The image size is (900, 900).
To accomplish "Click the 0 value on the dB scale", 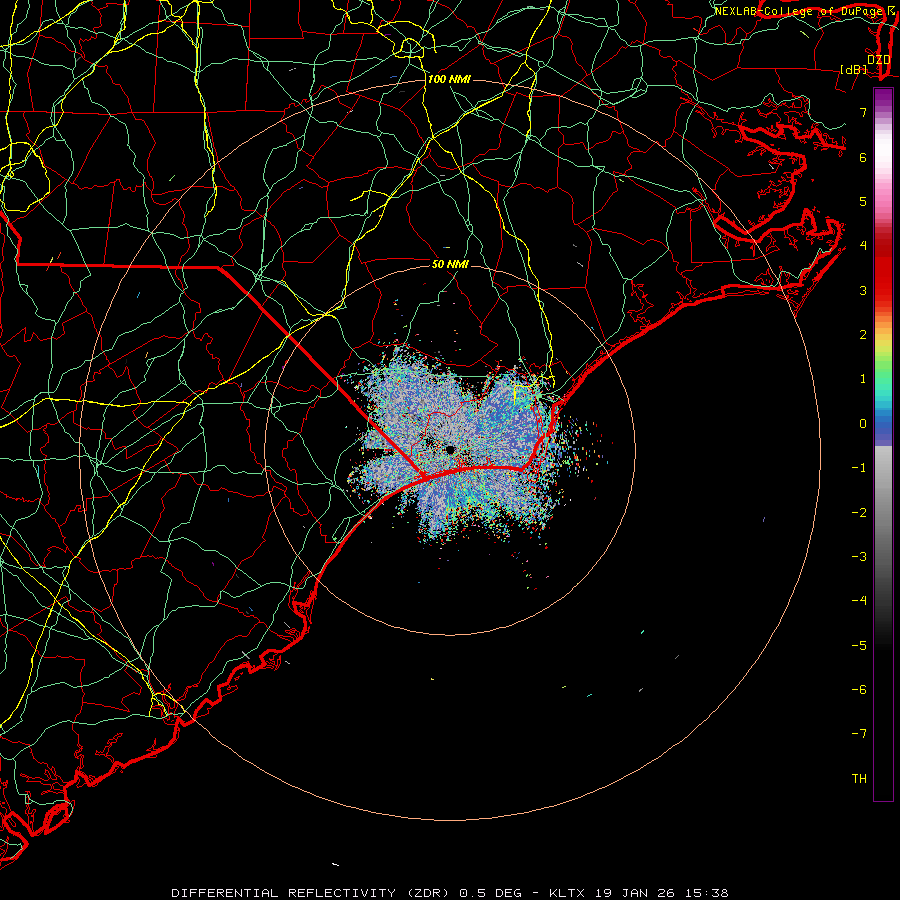I will tap(863, 424).
